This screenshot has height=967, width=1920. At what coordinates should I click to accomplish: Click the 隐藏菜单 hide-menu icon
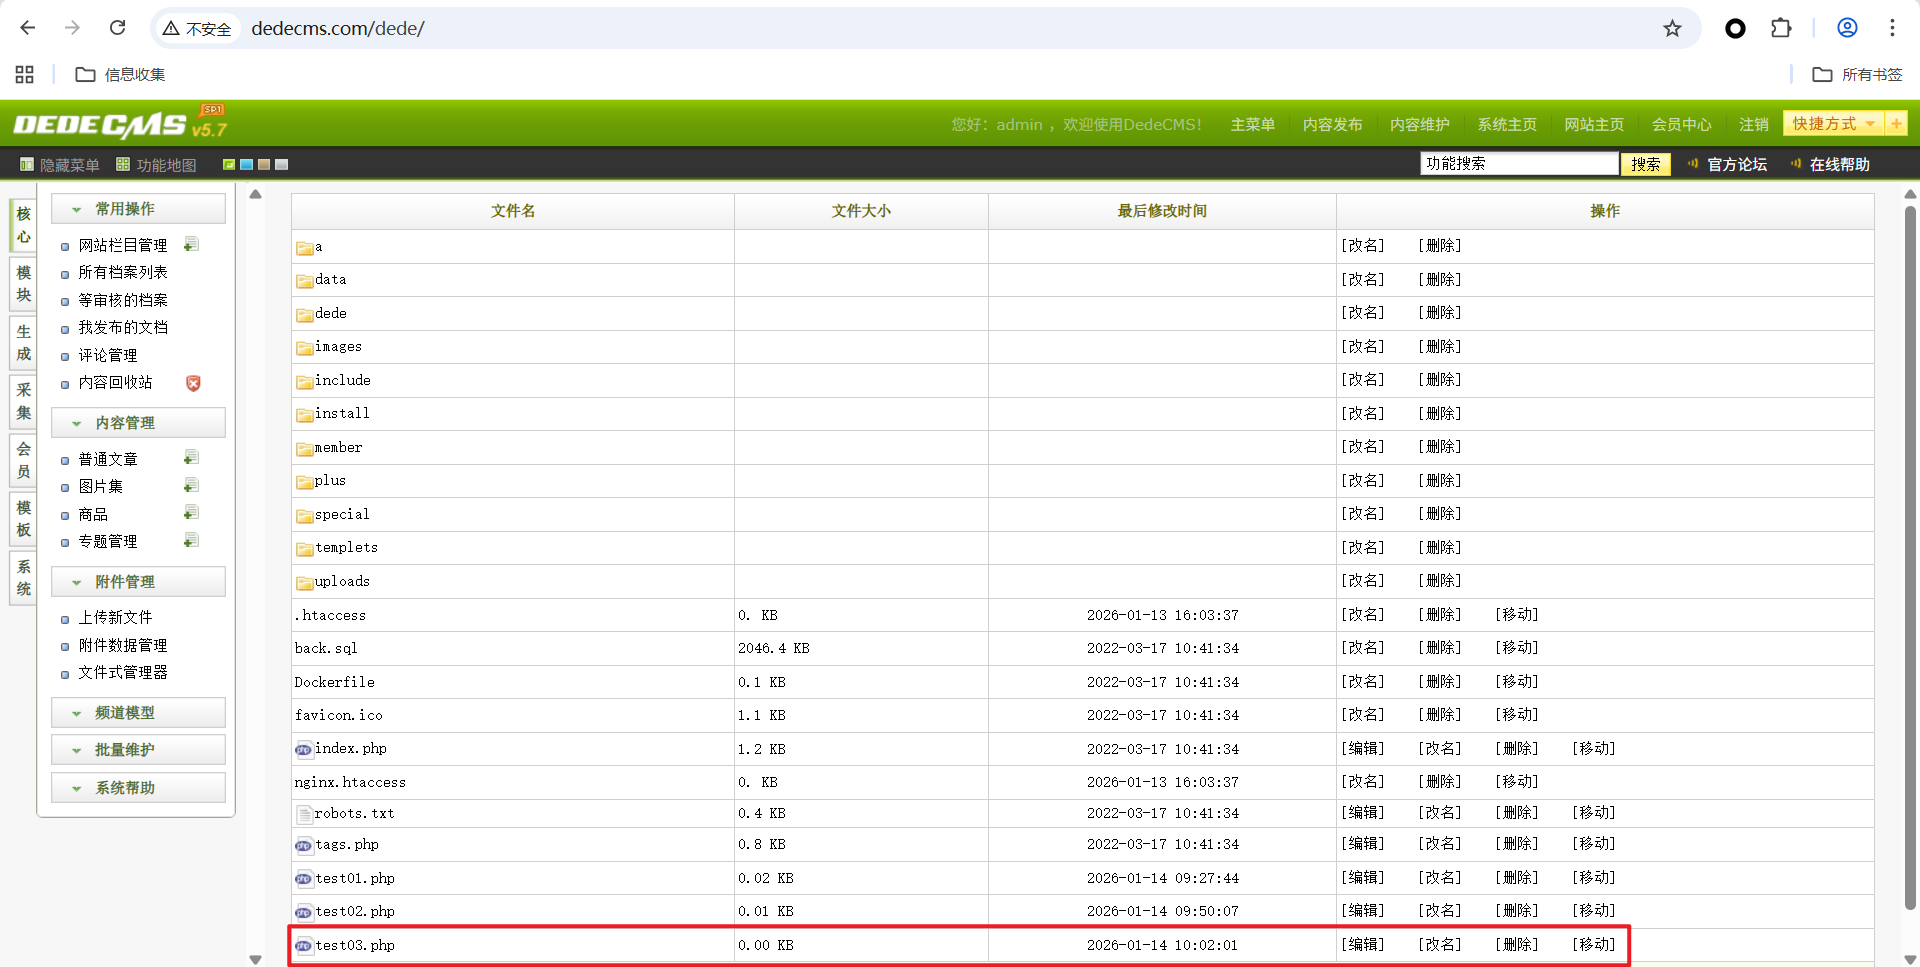(x=27, y=164)
